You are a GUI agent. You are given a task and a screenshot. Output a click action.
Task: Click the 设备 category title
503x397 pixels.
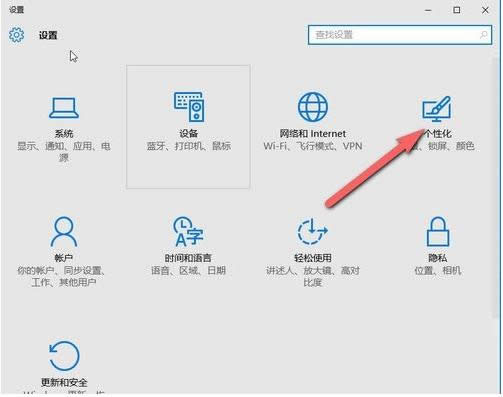click(x=189, y=134)
